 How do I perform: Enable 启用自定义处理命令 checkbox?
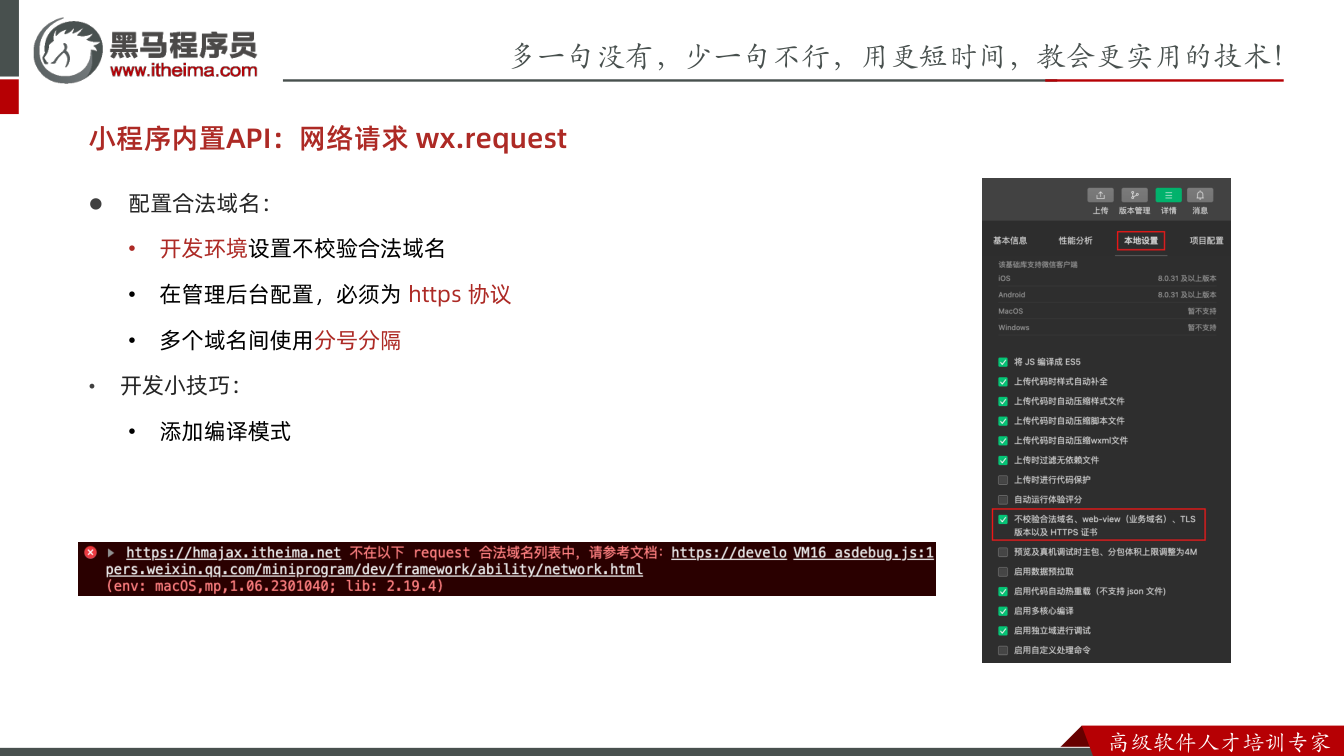1003,650
